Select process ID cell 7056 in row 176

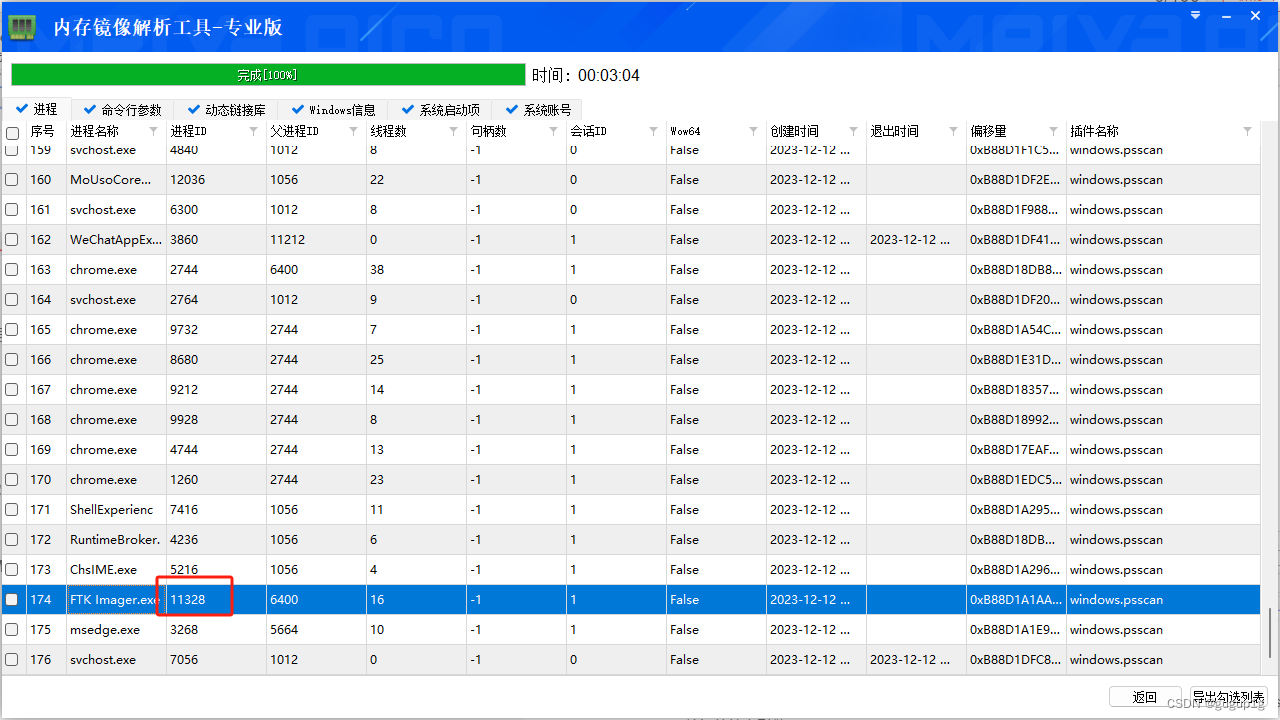[x=217, y=660]
